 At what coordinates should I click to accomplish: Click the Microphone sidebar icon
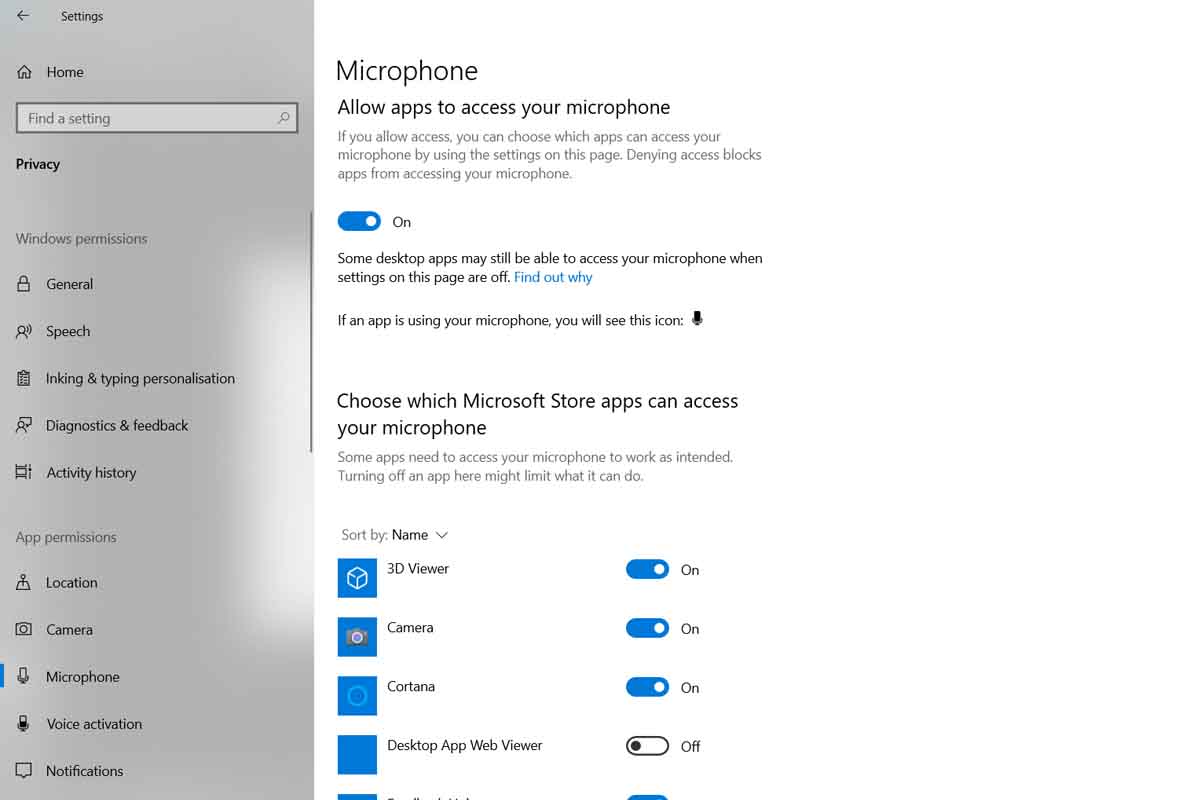24,676
